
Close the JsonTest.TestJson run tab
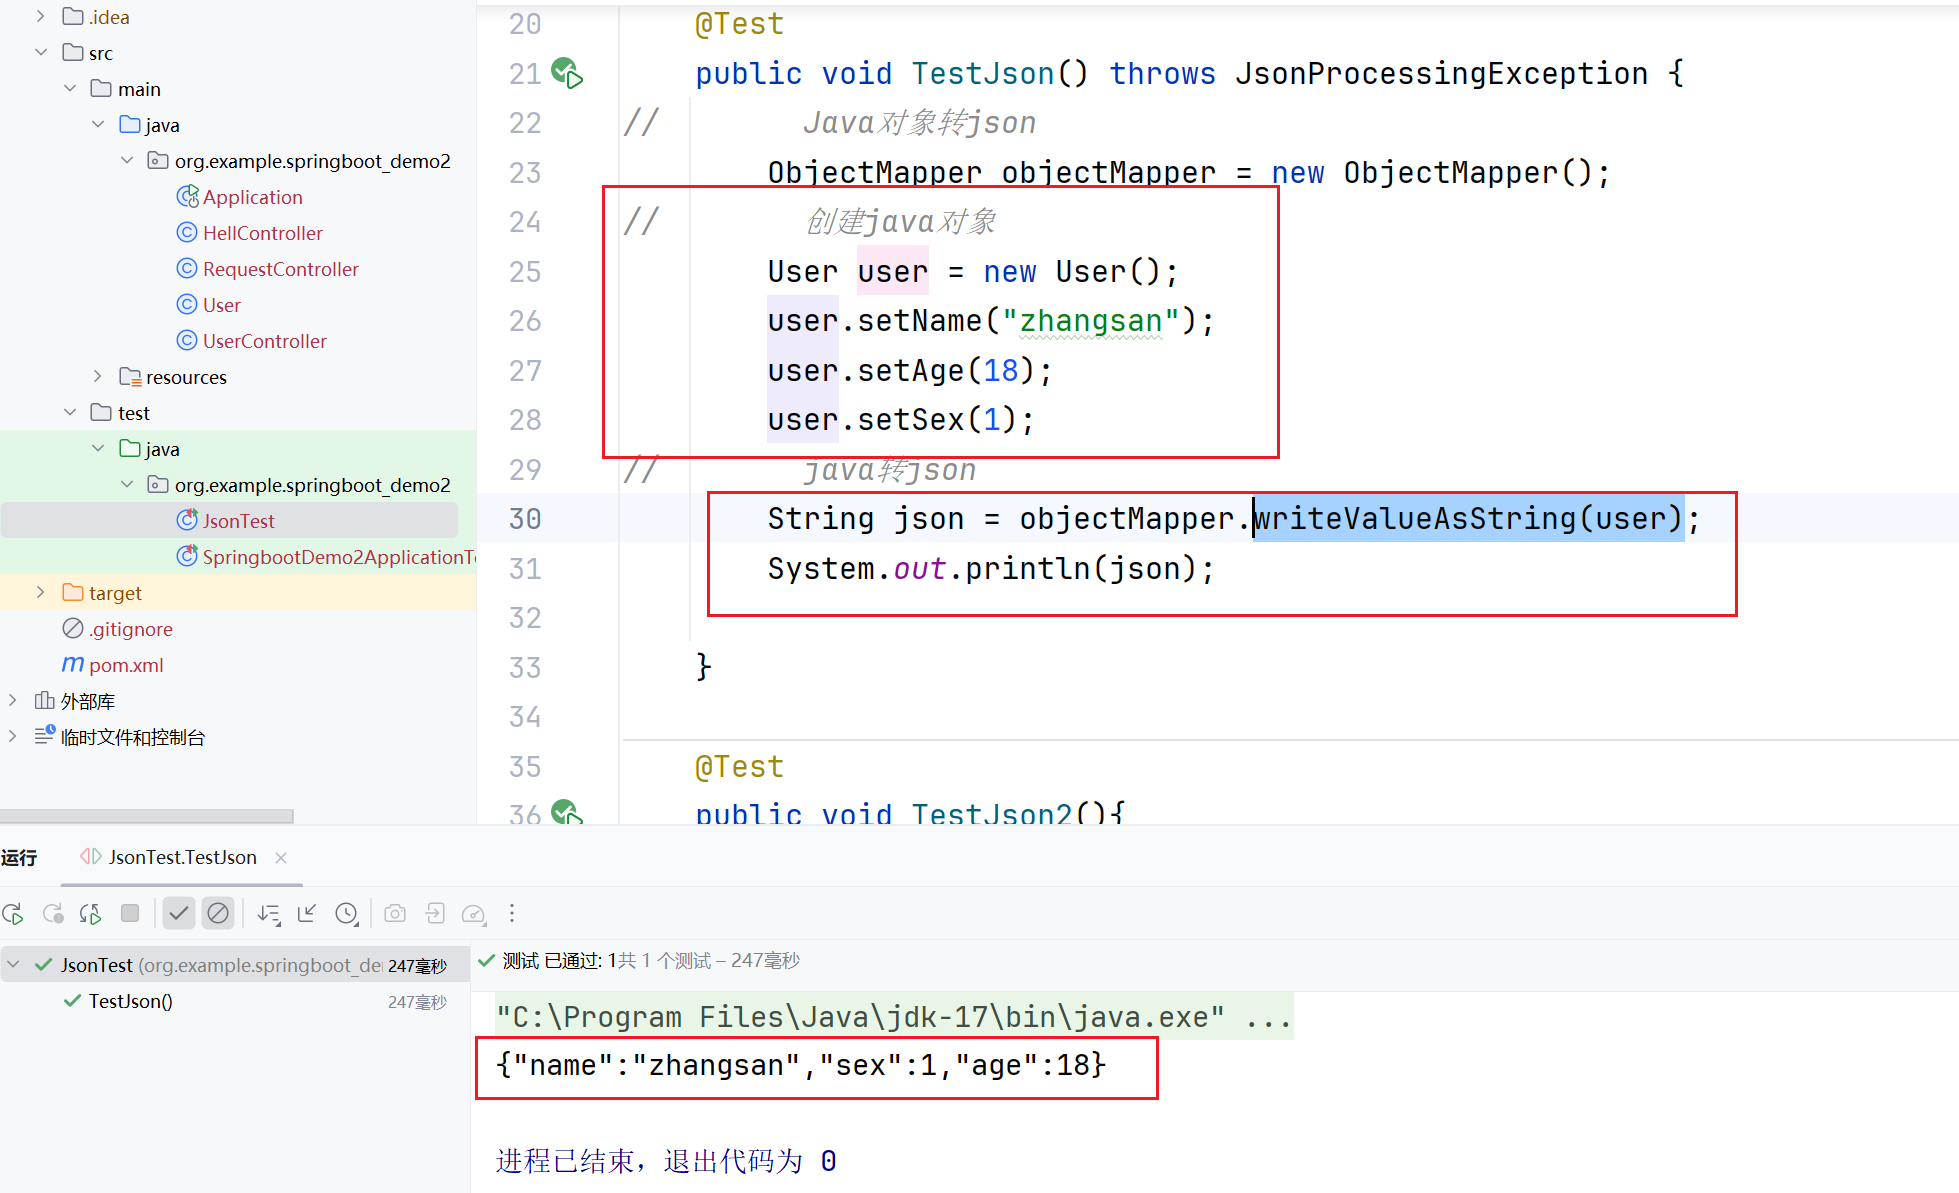pyautogui.click(x=281, y=858)
